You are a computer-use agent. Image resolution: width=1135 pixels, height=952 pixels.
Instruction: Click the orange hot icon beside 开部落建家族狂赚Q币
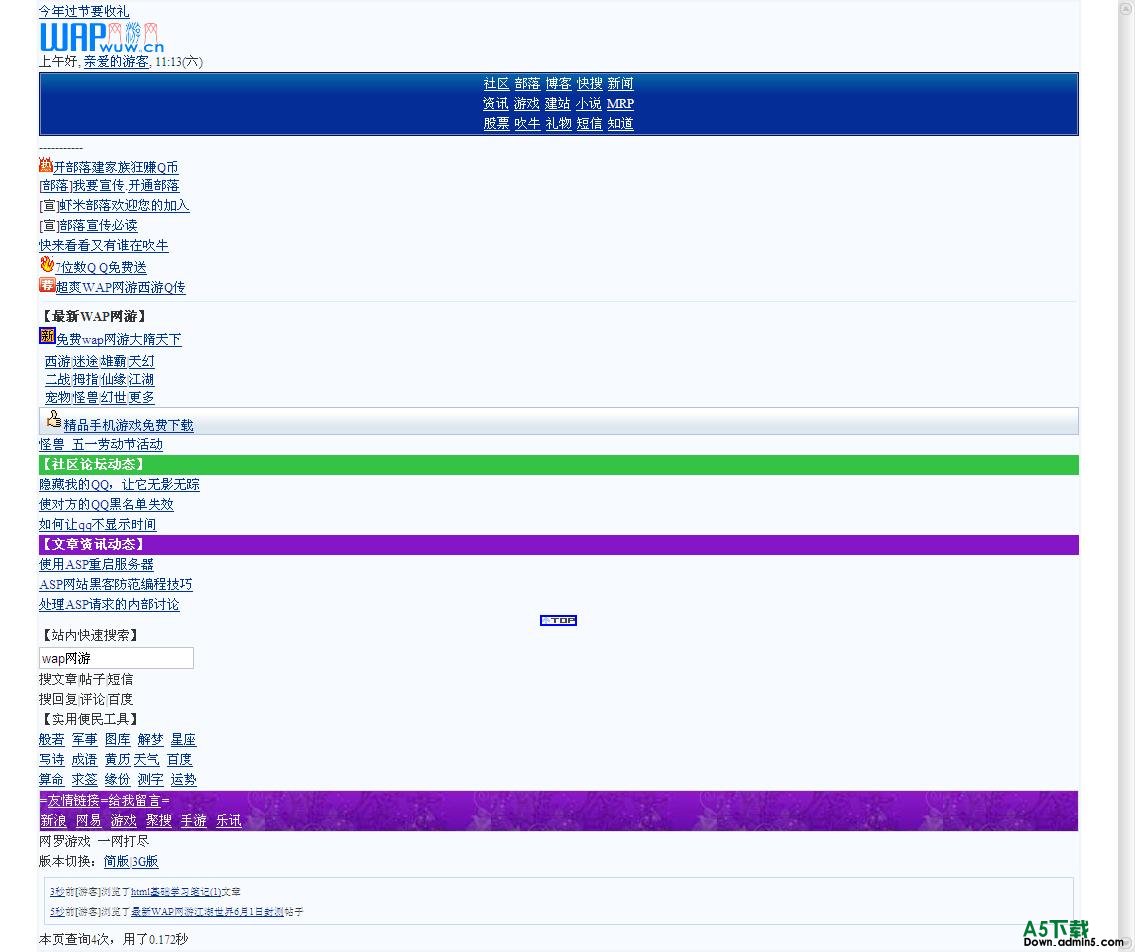tap(46, 165)
